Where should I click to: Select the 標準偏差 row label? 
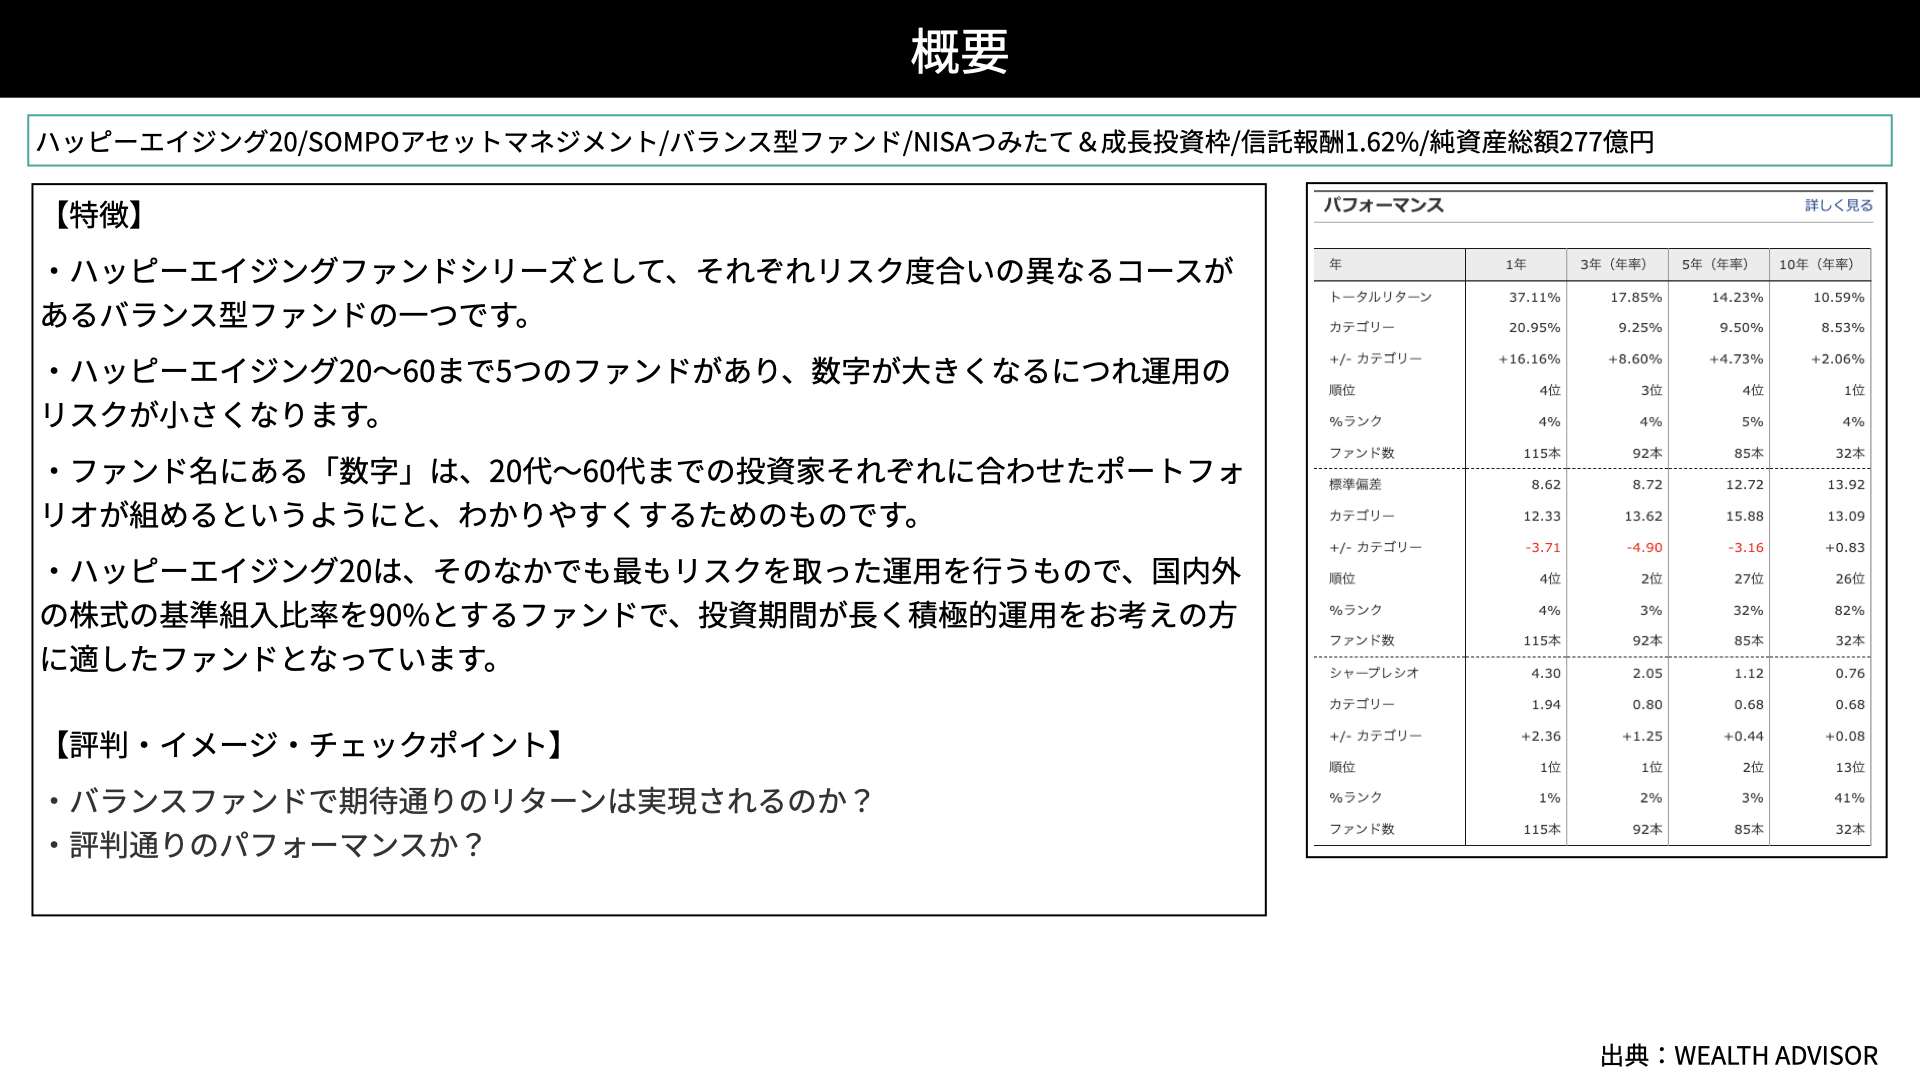(1355, 484)
